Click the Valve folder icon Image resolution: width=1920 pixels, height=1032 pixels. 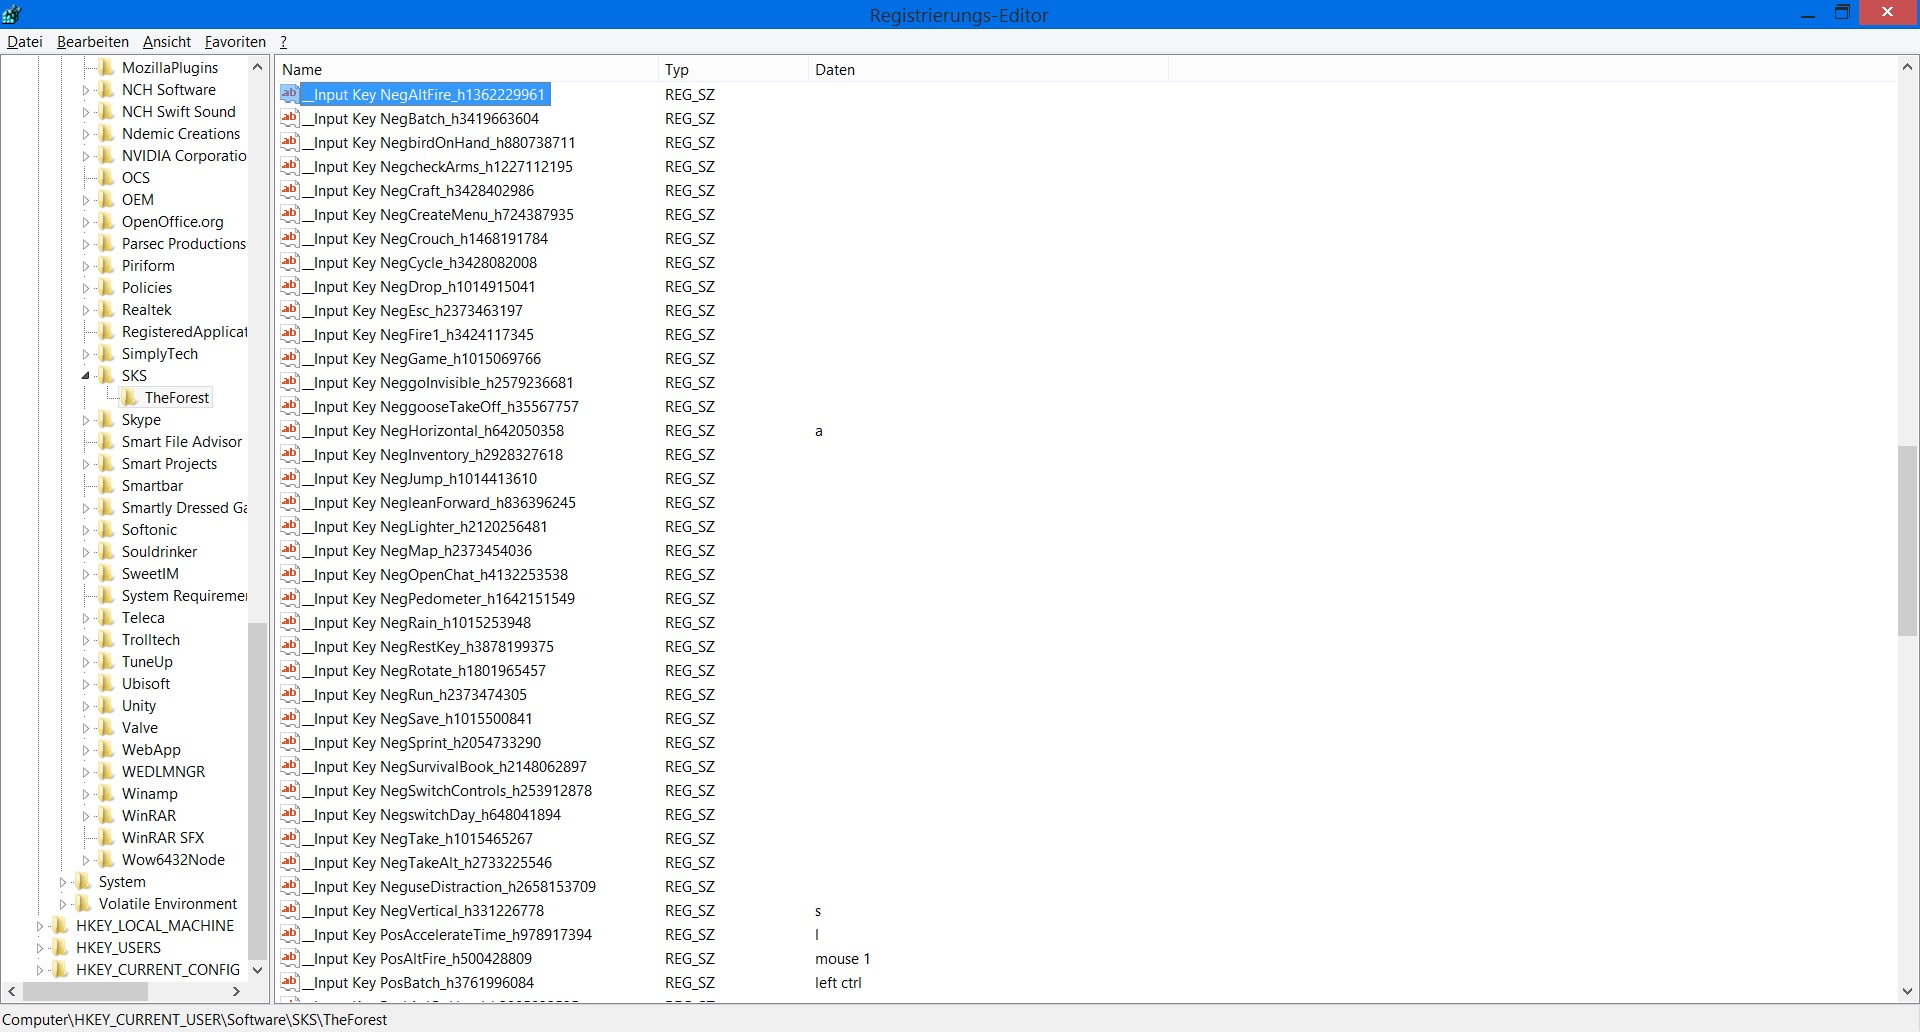(x=107, y=728)
